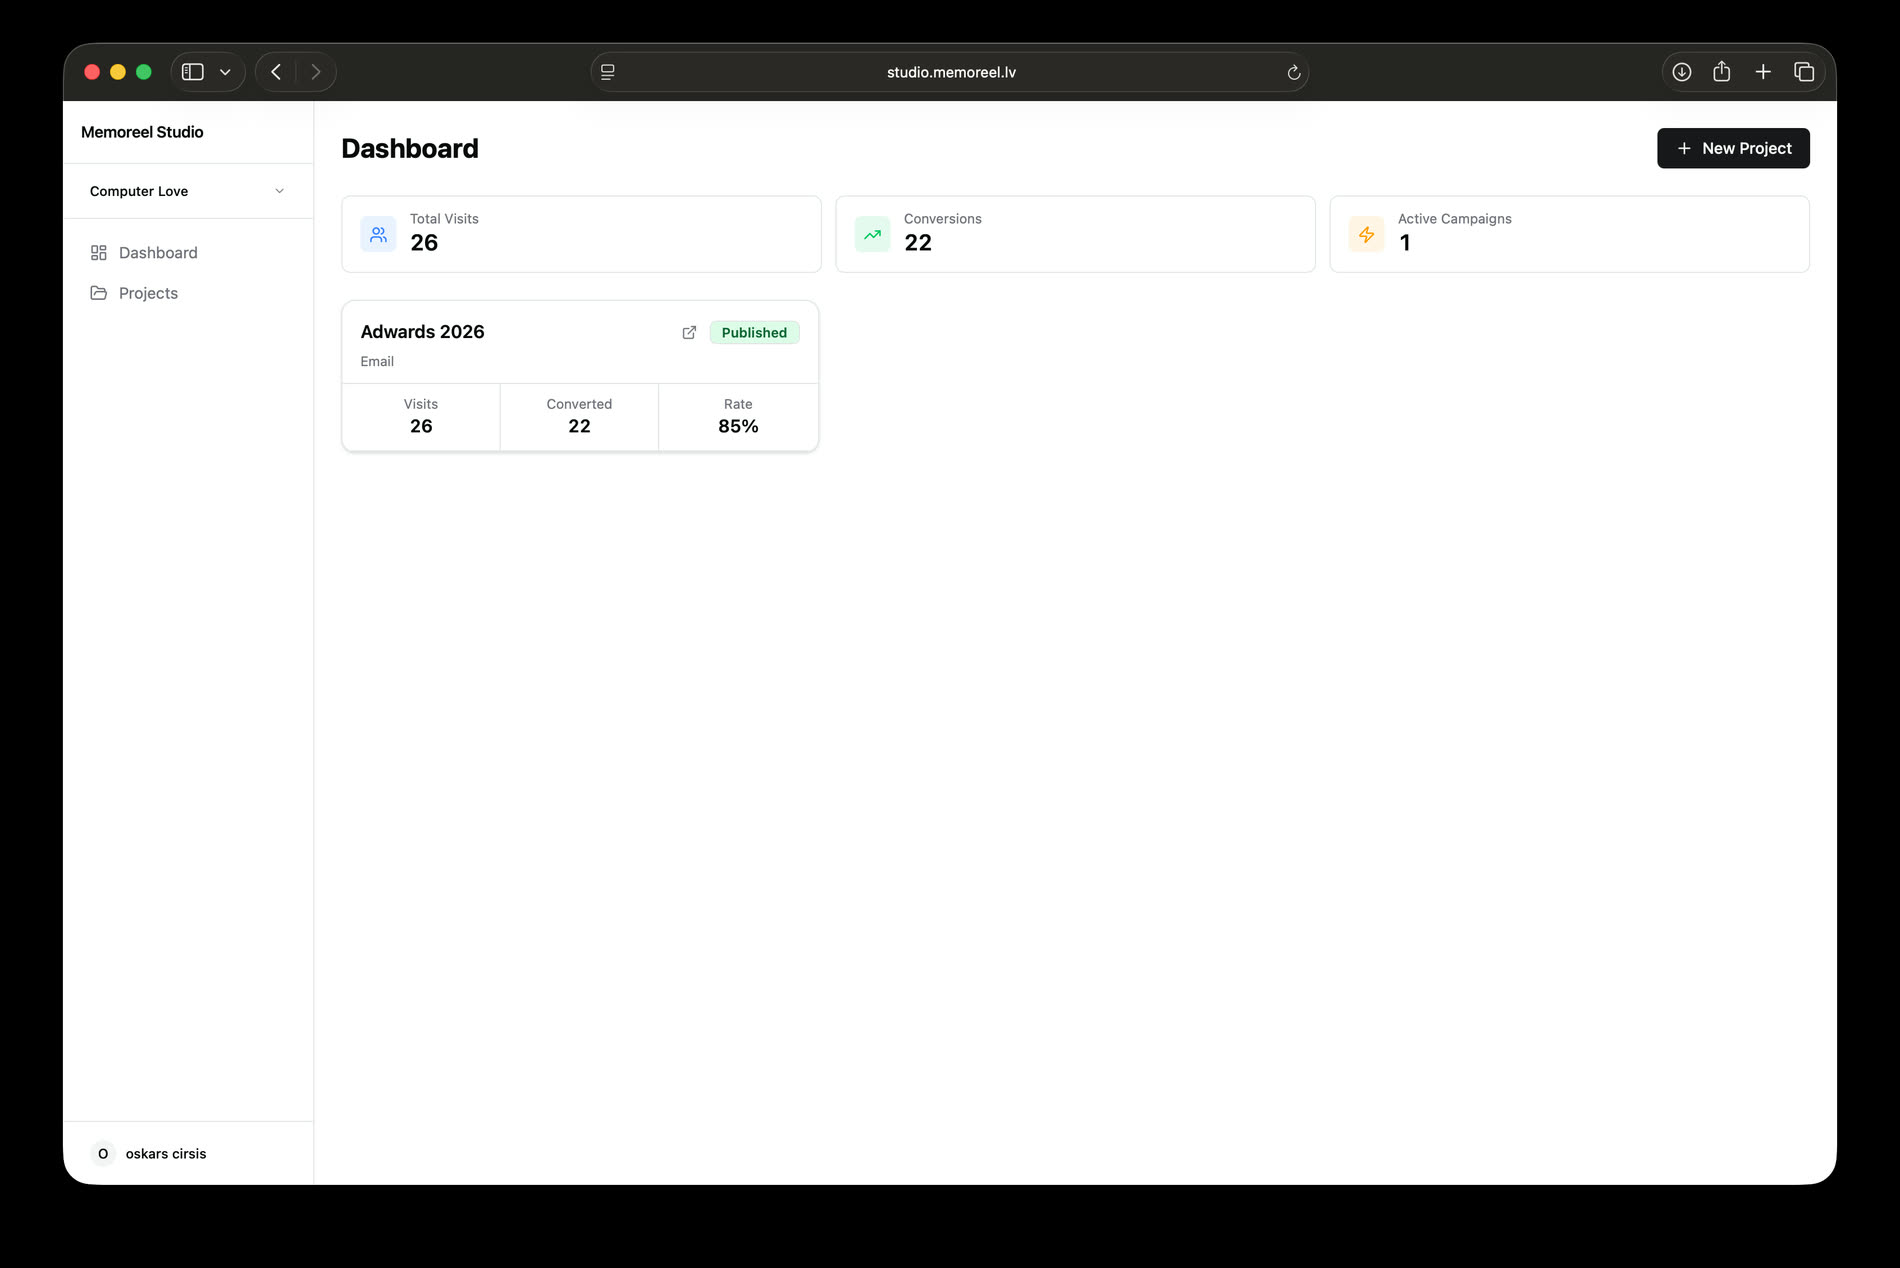Expand the Computer Love workspace dropdown
1900x1268 pixels.
(x=188, y=191)
